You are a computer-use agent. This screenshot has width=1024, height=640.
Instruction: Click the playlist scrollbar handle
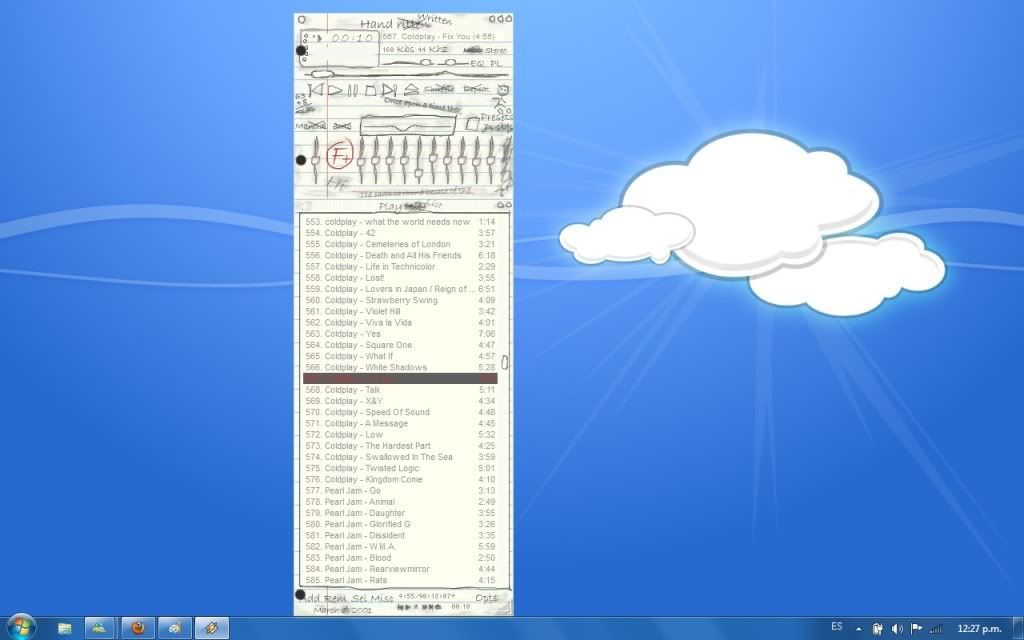click(x=504, y=362)
